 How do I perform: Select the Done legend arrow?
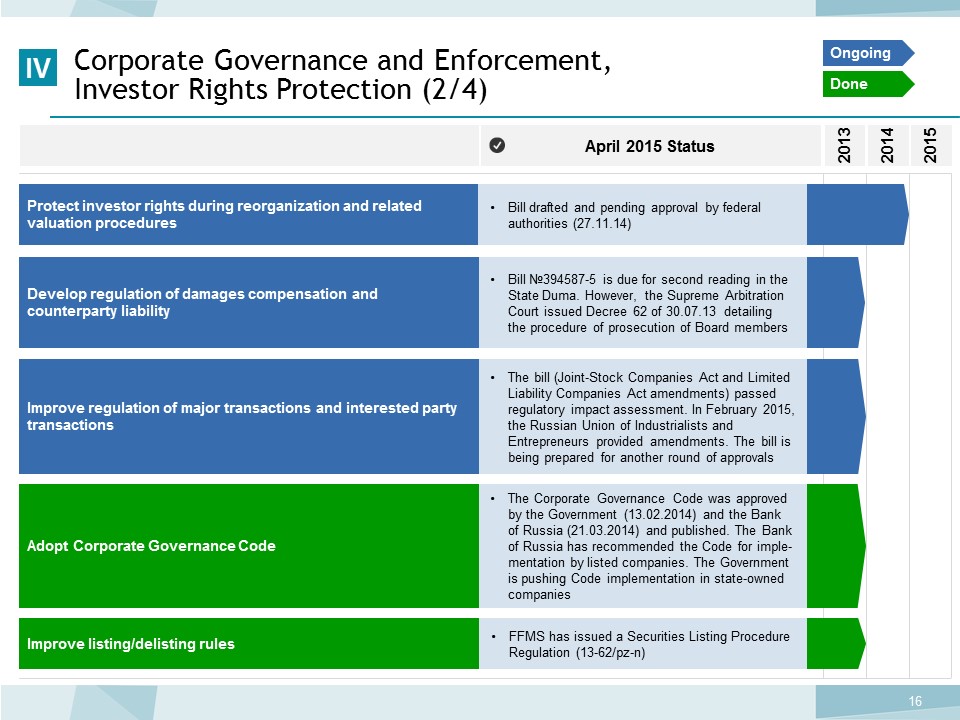pos(868,84)
